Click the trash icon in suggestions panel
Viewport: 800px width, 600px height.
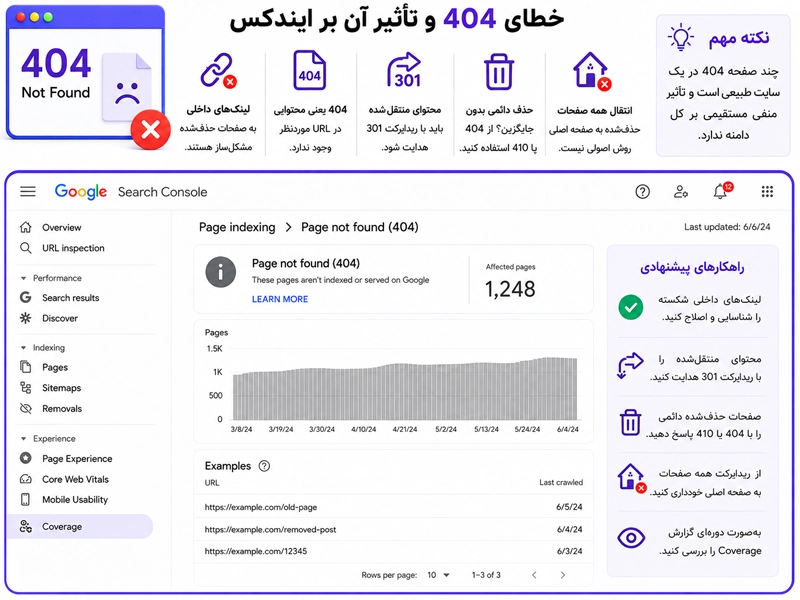pos(630,422)
